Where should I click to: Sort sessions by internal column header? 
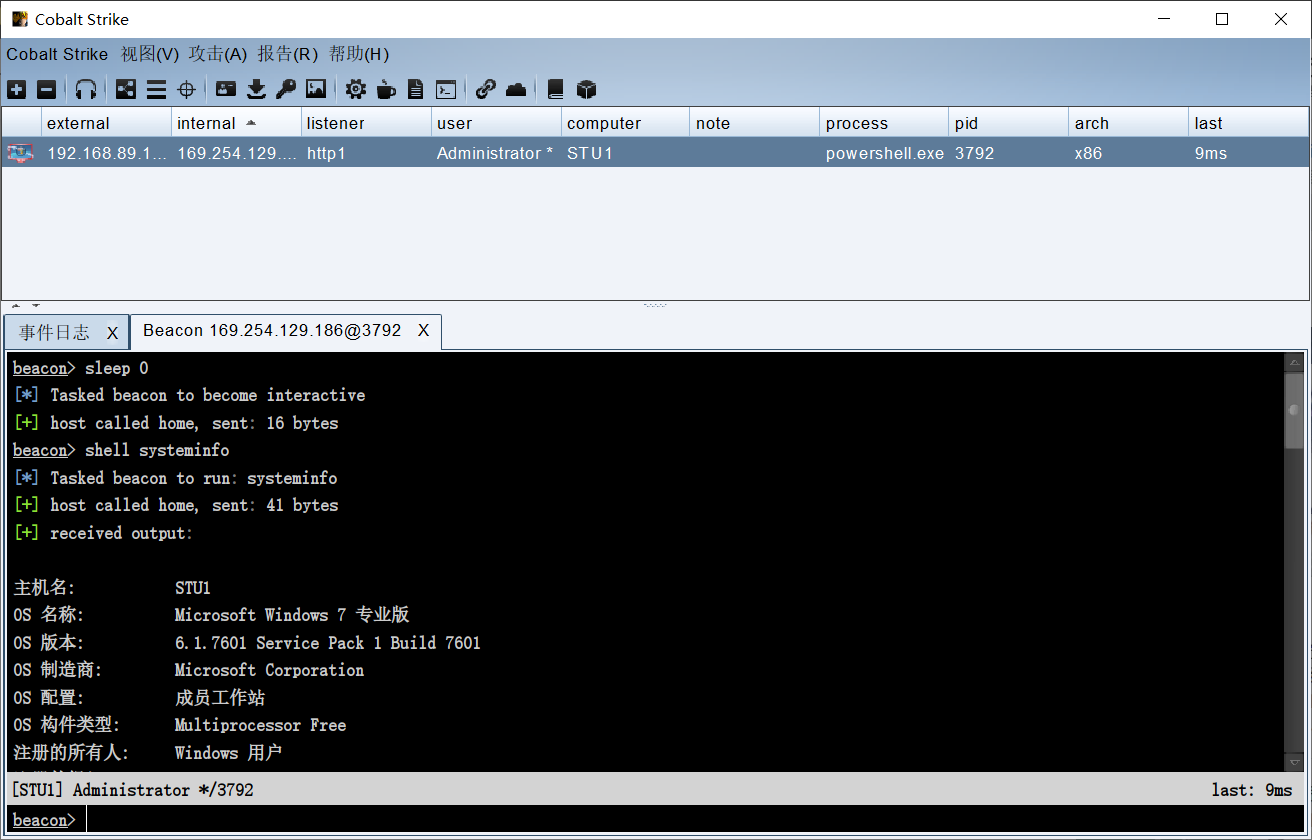[x=236, y=123]
